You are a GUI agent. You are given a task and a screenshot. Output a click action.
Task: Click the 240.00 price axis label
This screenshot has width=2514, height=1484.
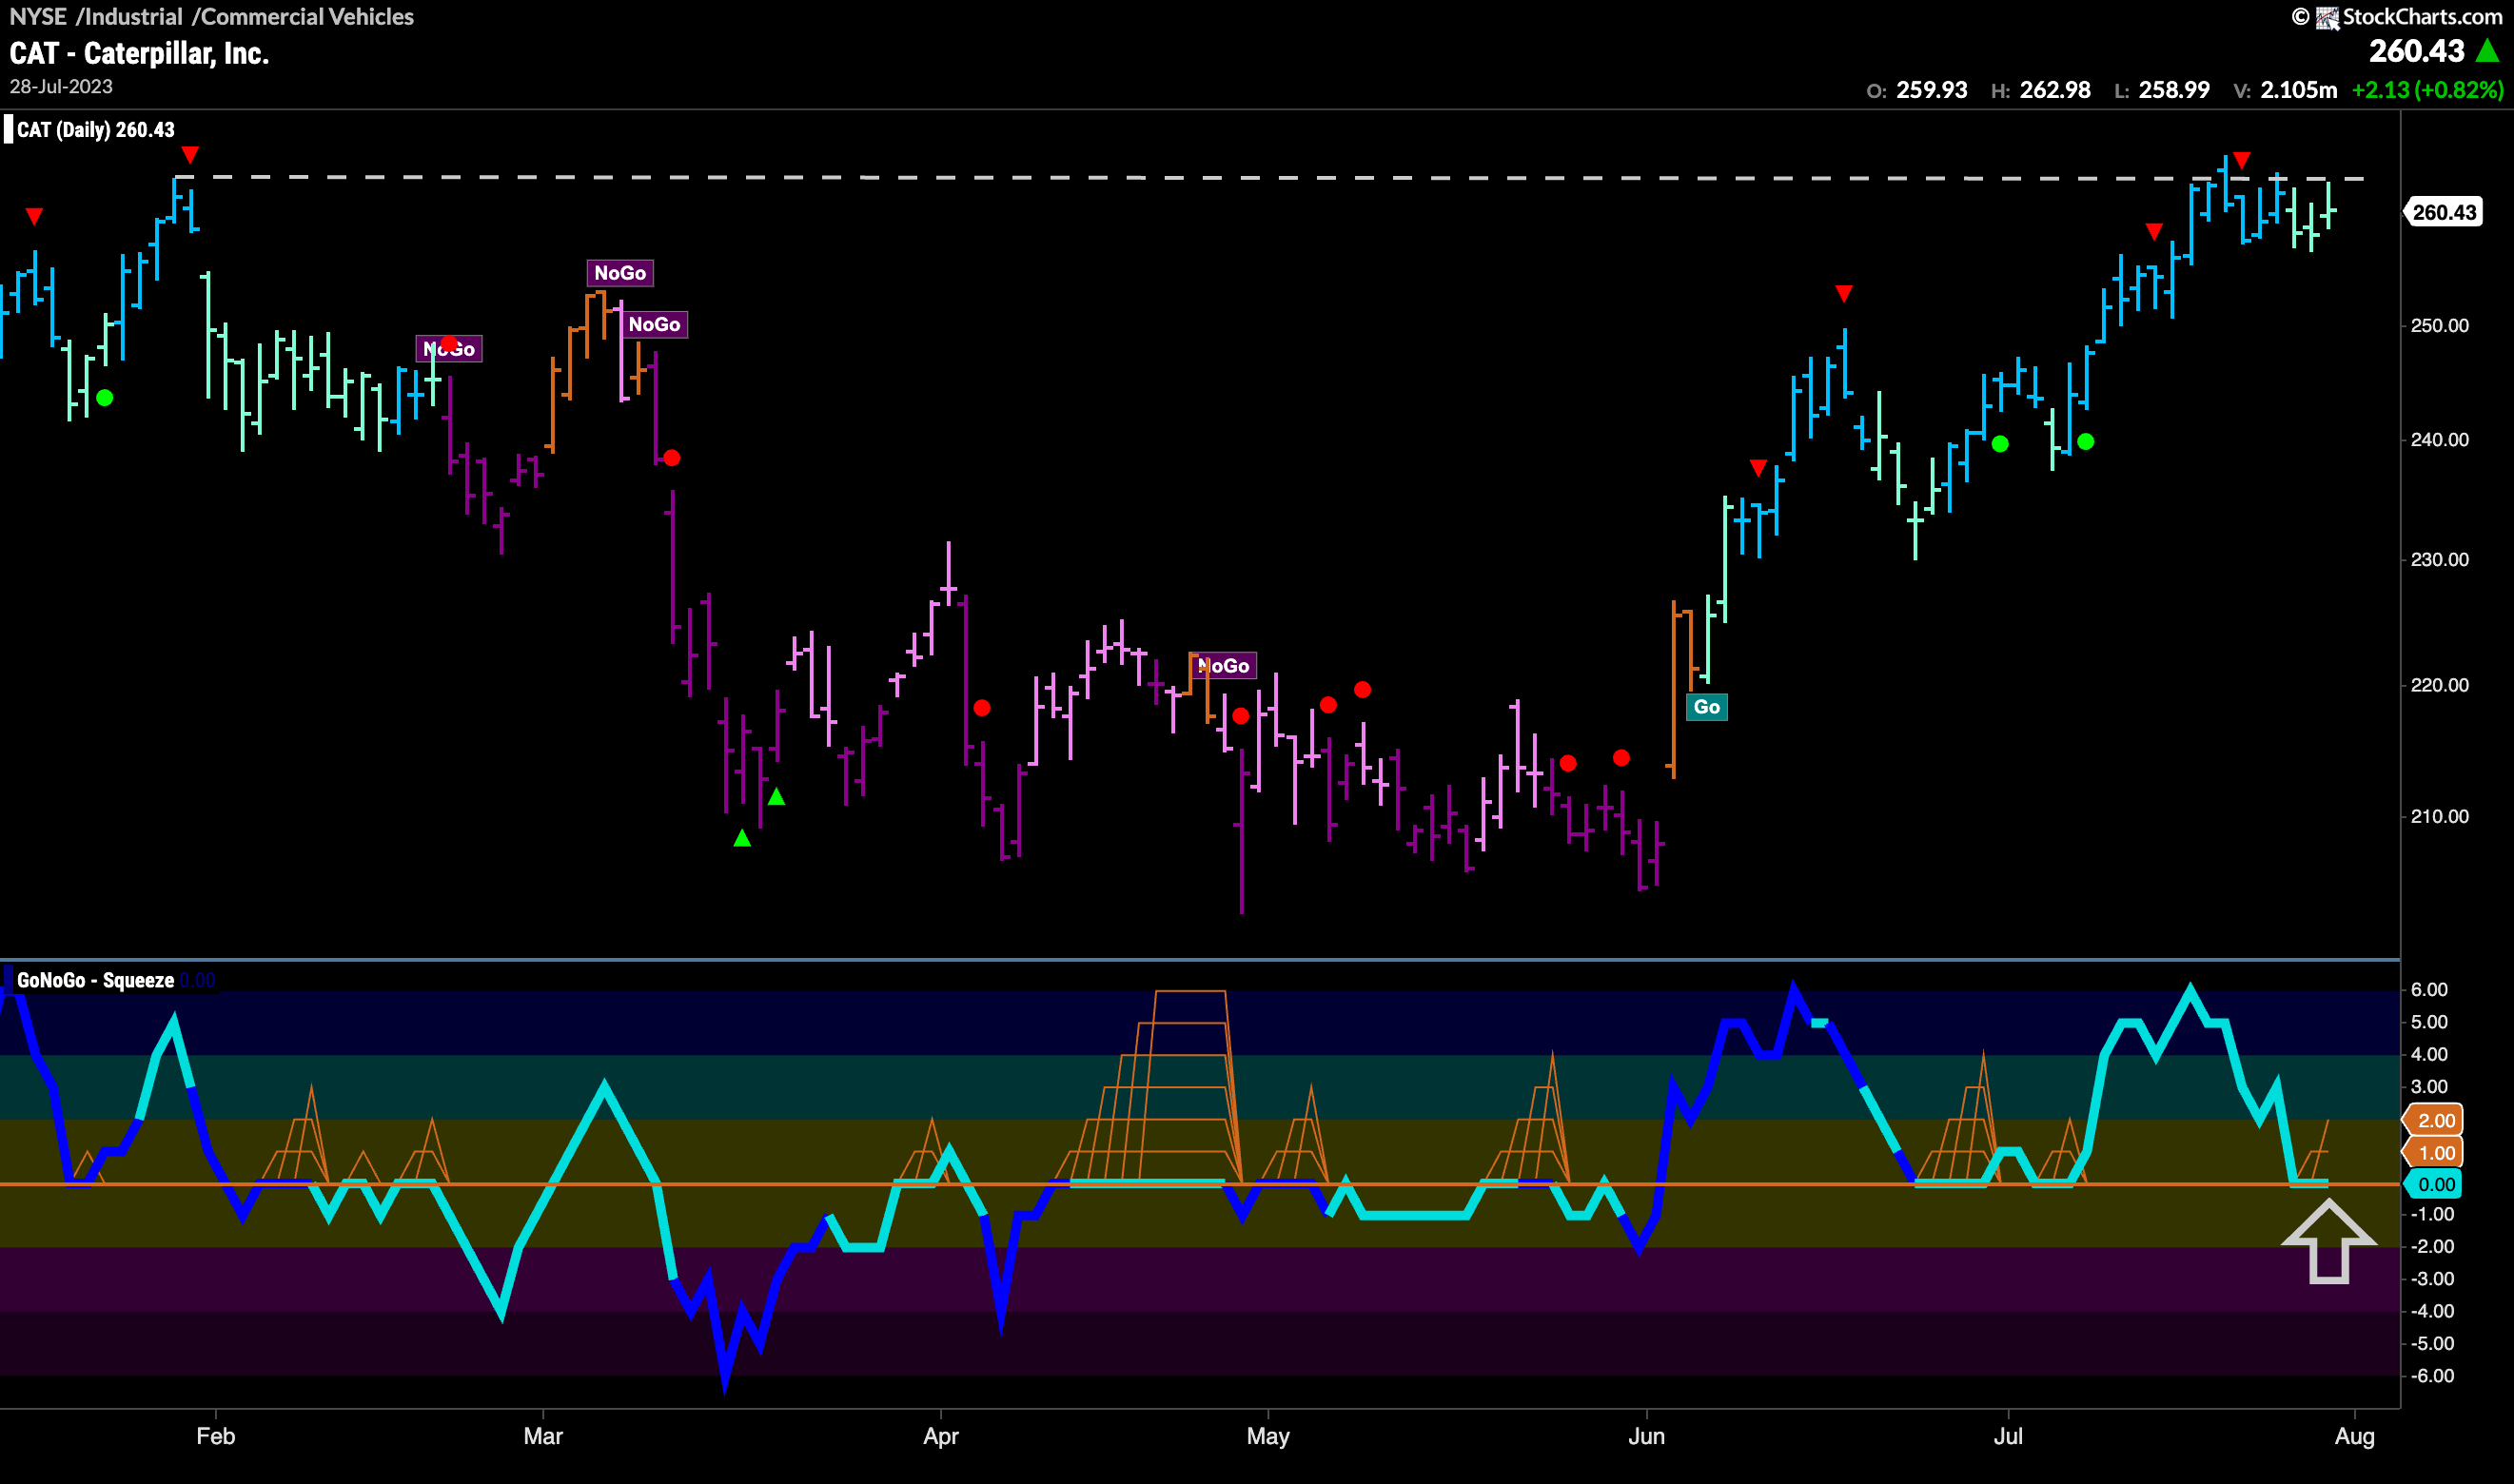tap(2439, 439)
